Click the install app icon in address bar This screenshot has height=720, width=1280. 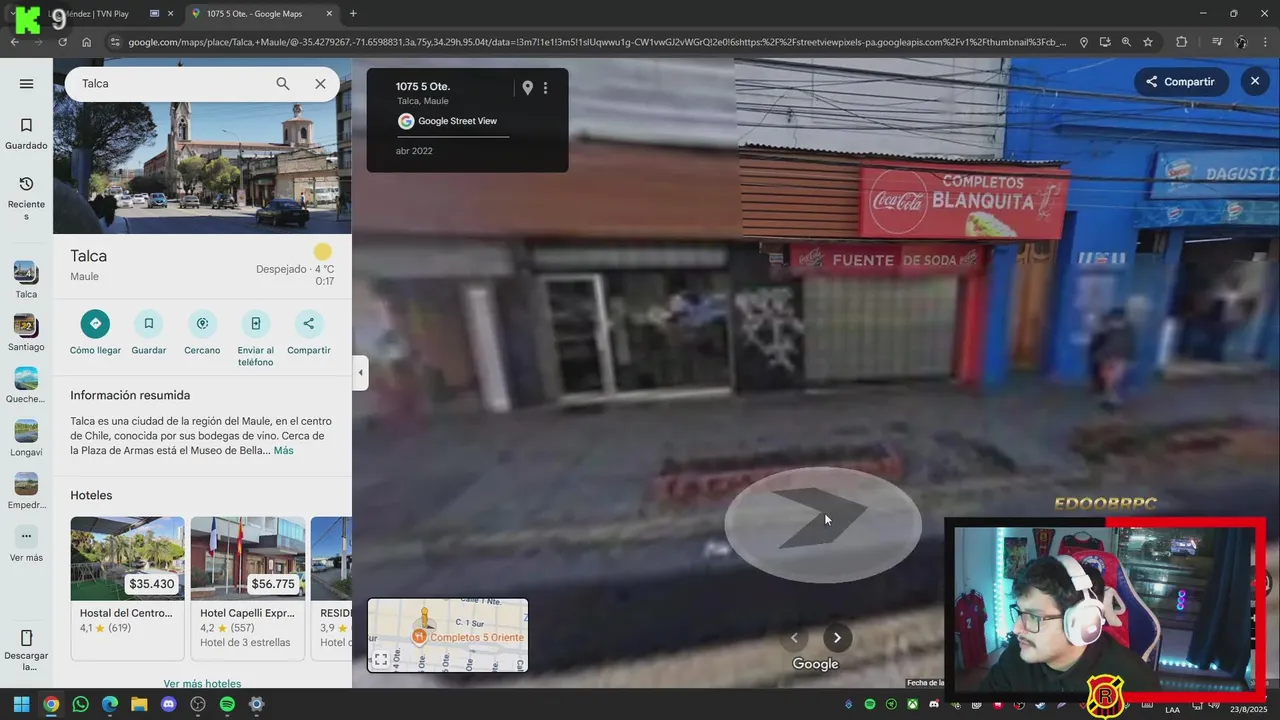pyautogui.click(x=1105, y=42)
